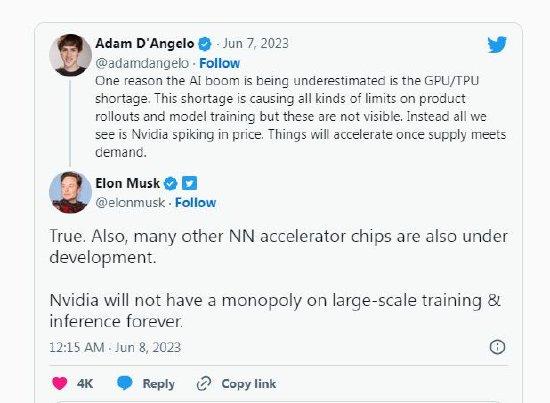Open the Adam D'Angelo display name
550x403 pixels.
tap(145, 43)
